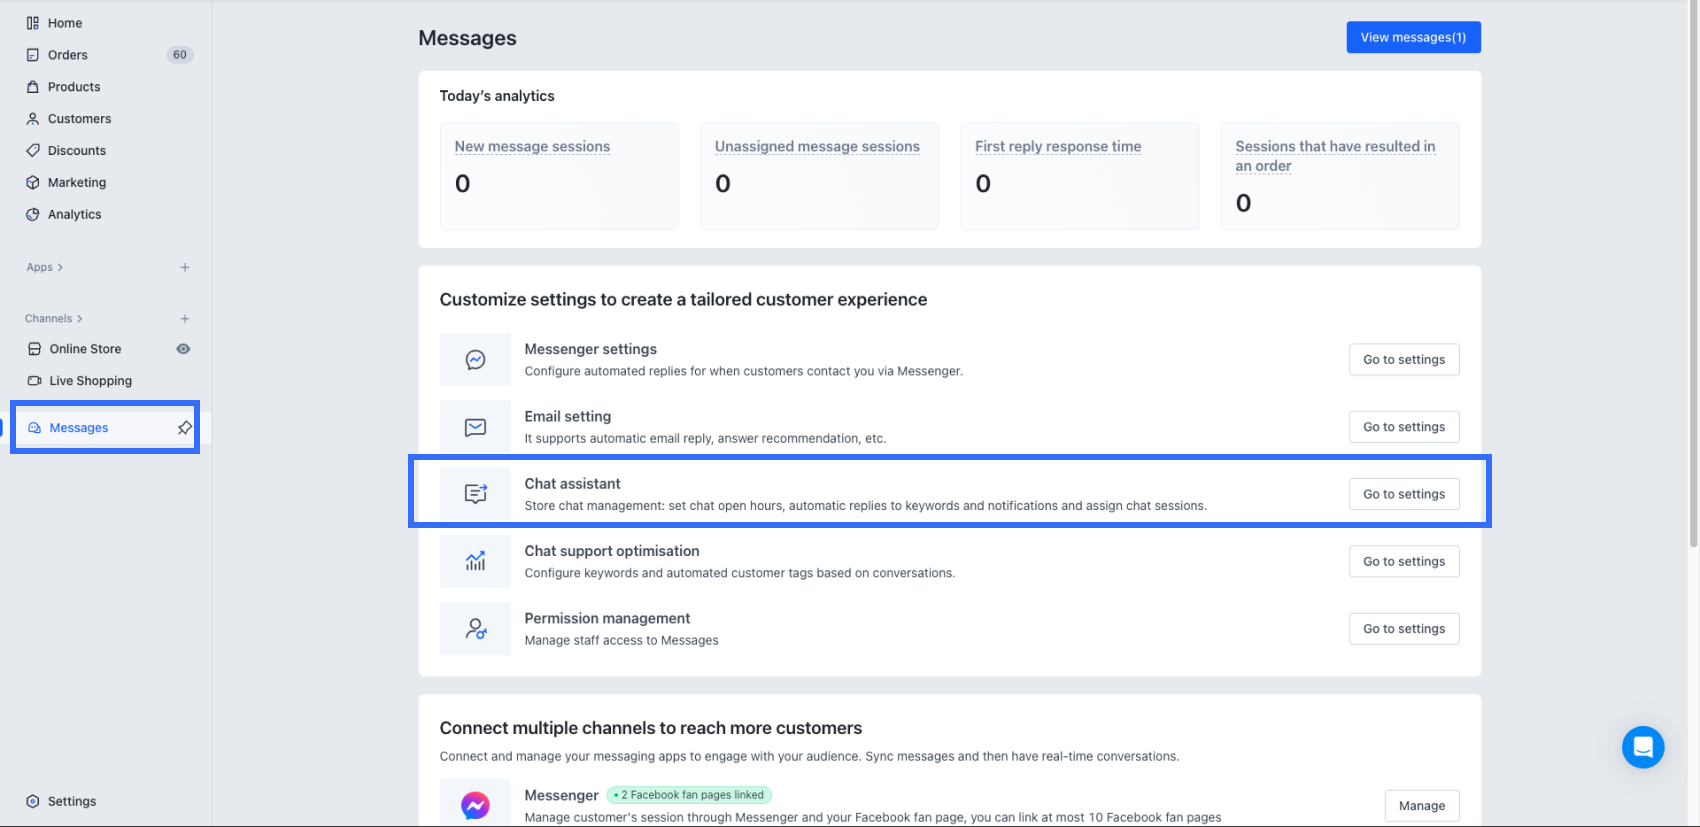Viewport: 1700px width, 827px height.
Task: Go to settings for Chat assistant
Action: [x=1403, y=494]
